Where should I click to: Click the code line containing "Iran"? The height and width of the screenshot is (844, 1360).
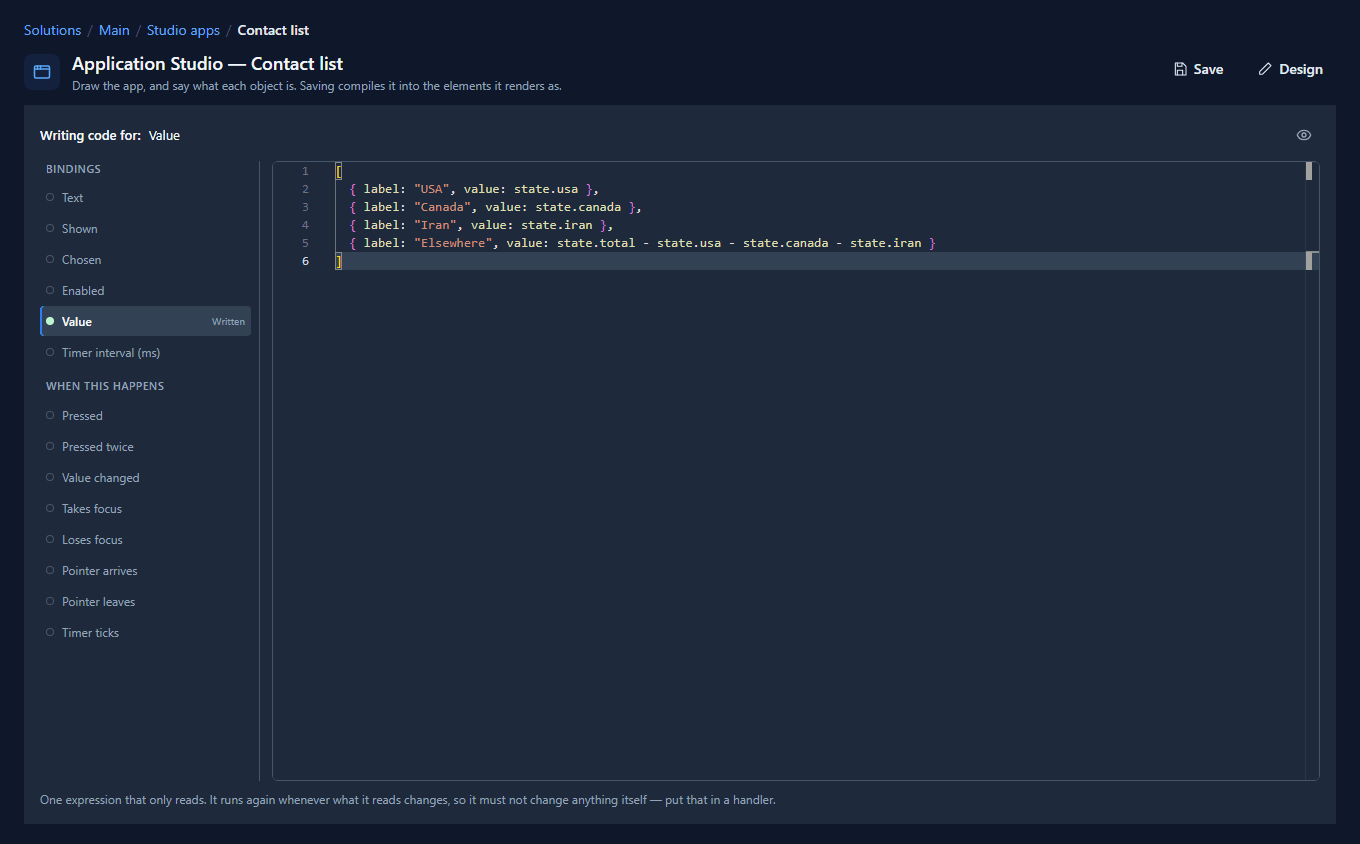click(x=481, y=225)
